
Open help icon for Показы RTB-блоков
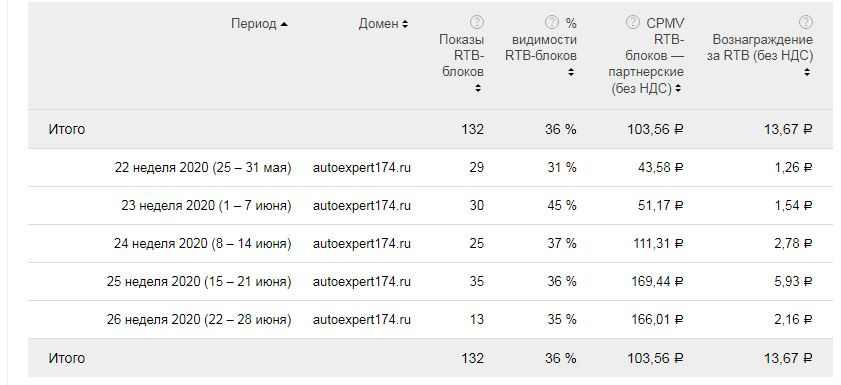(x=476, y=23)
